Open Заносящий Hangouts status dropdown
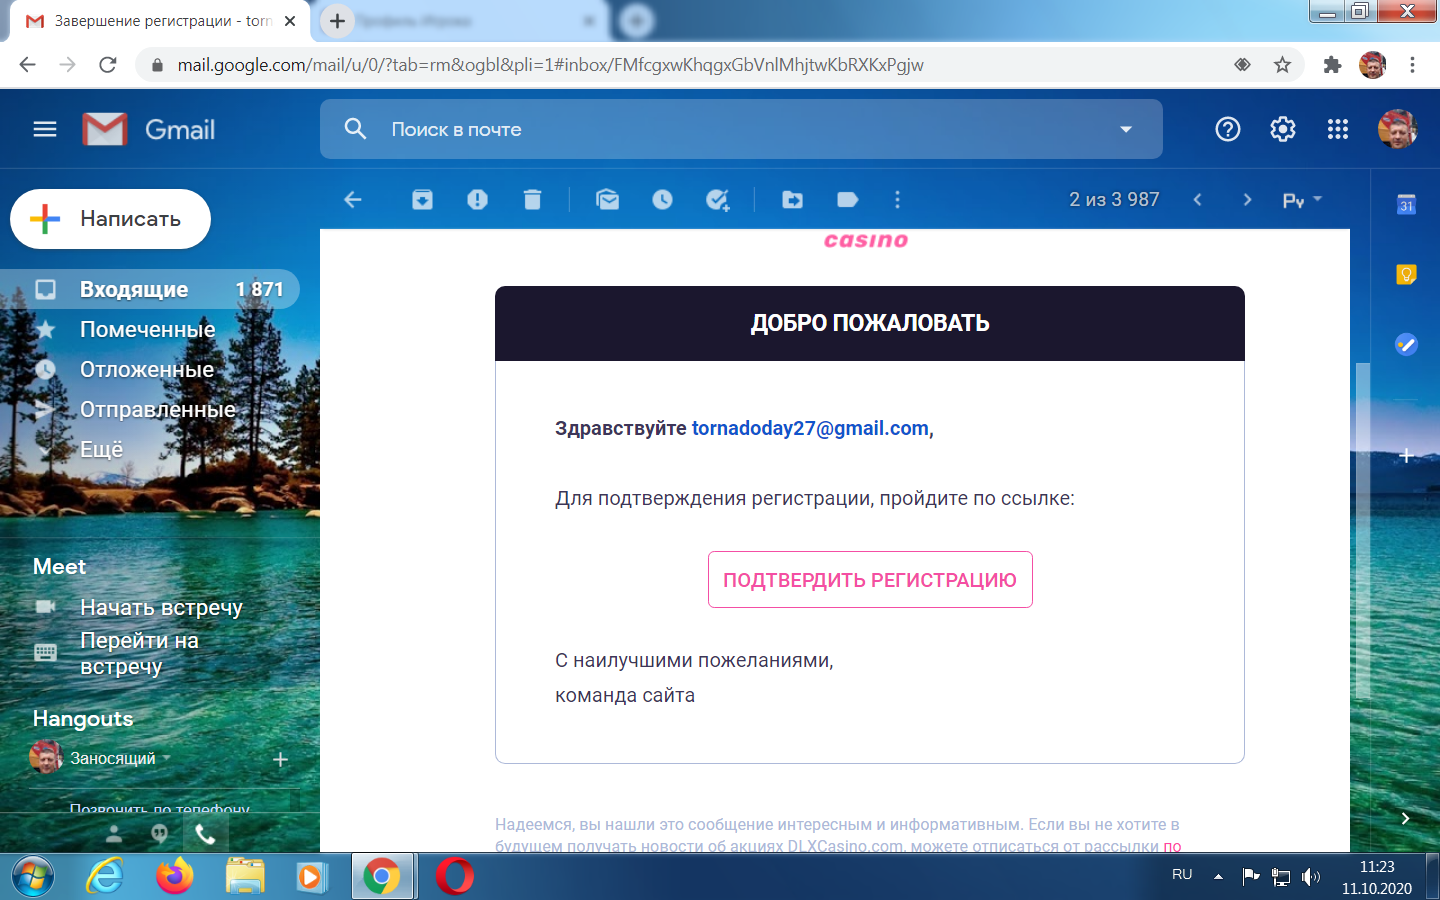Viewport: 1440px width, 900px height. coord(167,758)
